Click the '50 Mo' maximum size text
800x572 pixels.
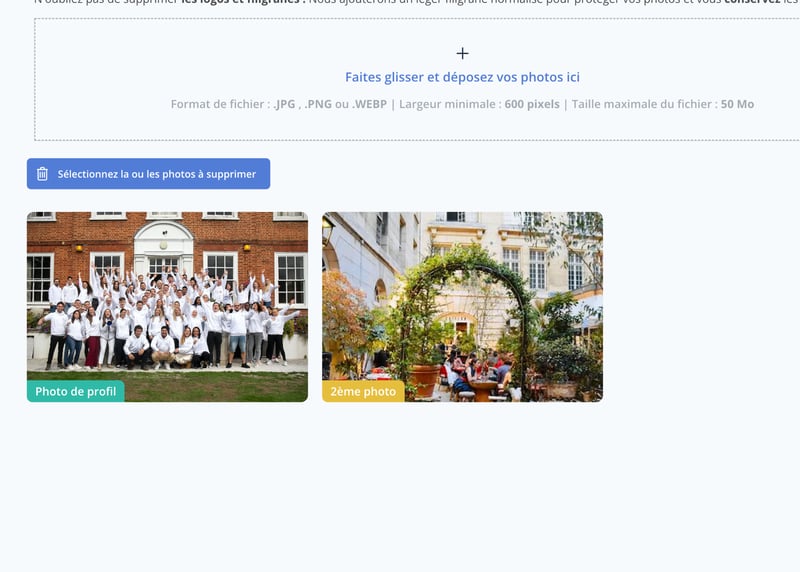(x=737, y=104)
